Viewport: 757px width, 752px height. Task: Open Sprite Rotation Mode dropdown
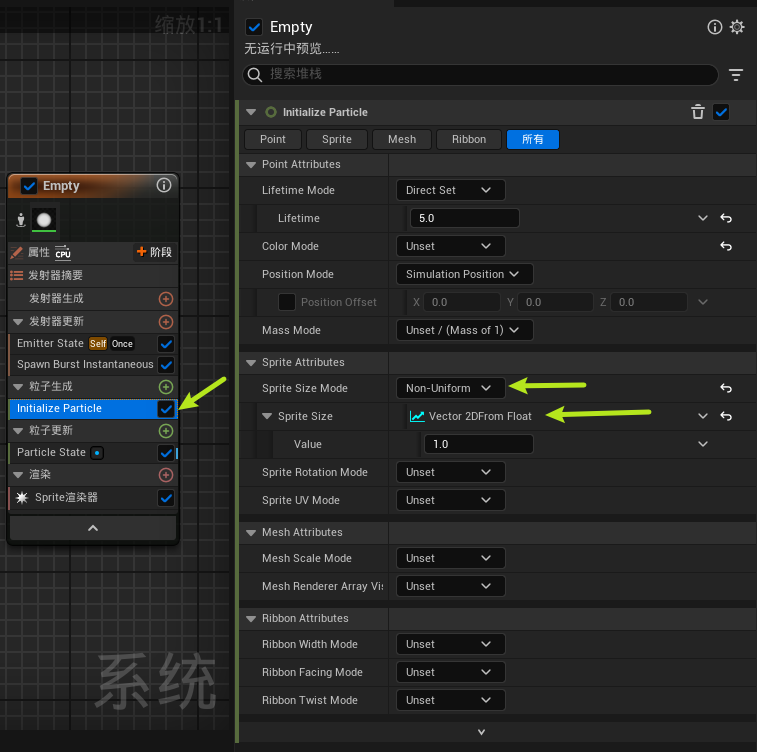450,472
